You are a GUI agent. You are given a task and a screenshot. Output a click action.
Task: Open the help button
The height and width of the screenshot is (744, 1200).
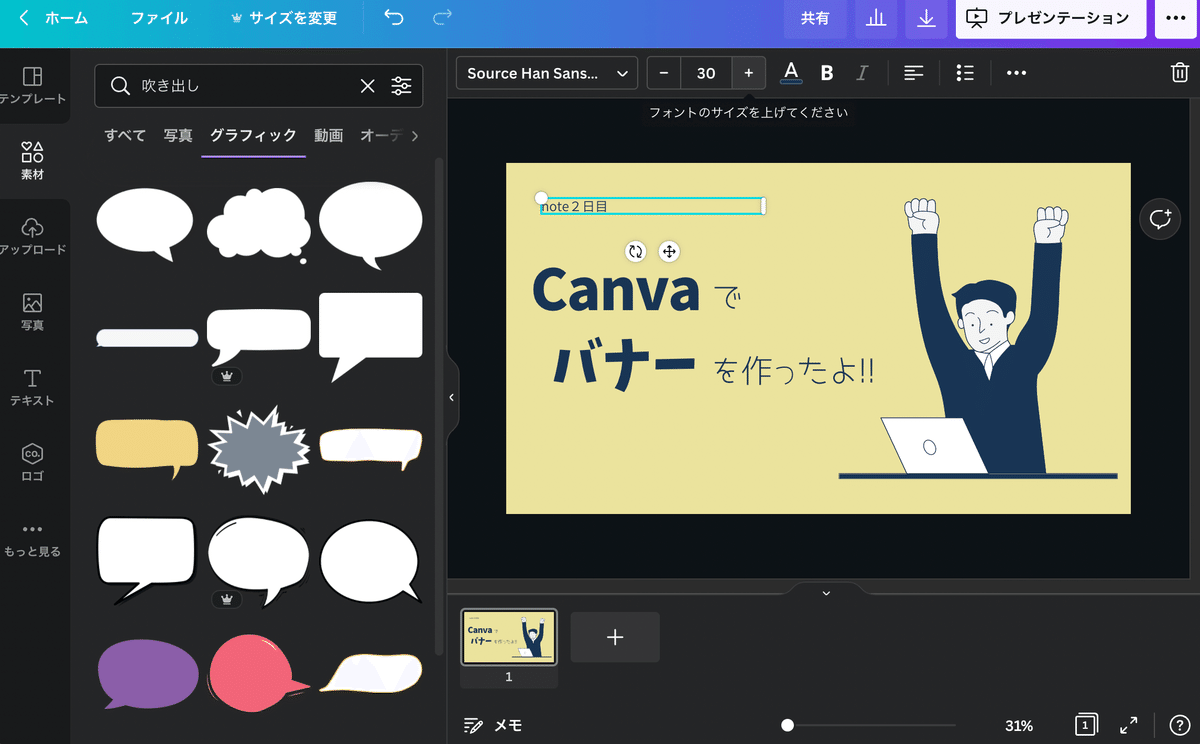pyautogui.click(x=1178, y=725)
